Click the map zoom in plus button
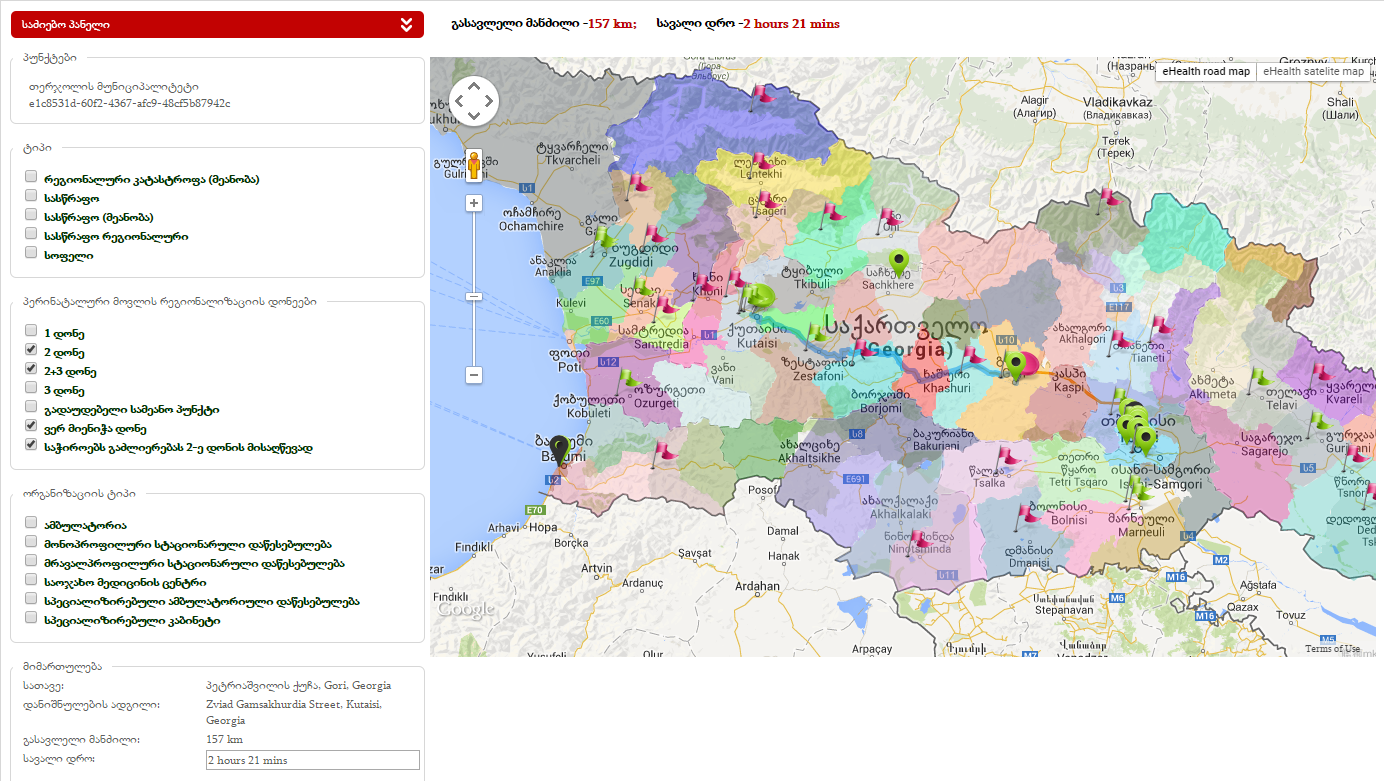Image resolution: width=1384 pixels, height=781 pixels. pyautogui.click(x=474, y=203)
